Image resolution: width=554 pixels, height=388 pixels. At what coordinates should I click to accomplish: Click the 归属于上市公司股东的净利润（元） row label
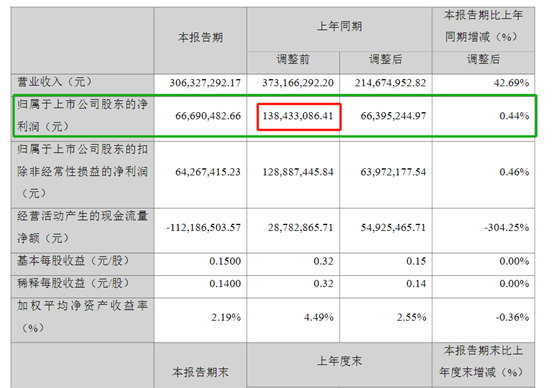pyautogui.click(x=82, y=115)
